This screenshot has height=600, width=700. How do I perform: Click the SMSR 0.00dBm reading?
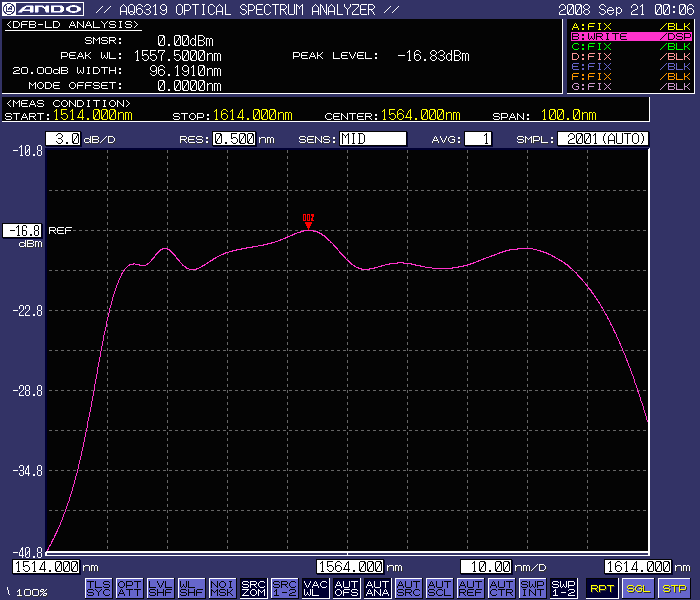click(185, 41)
